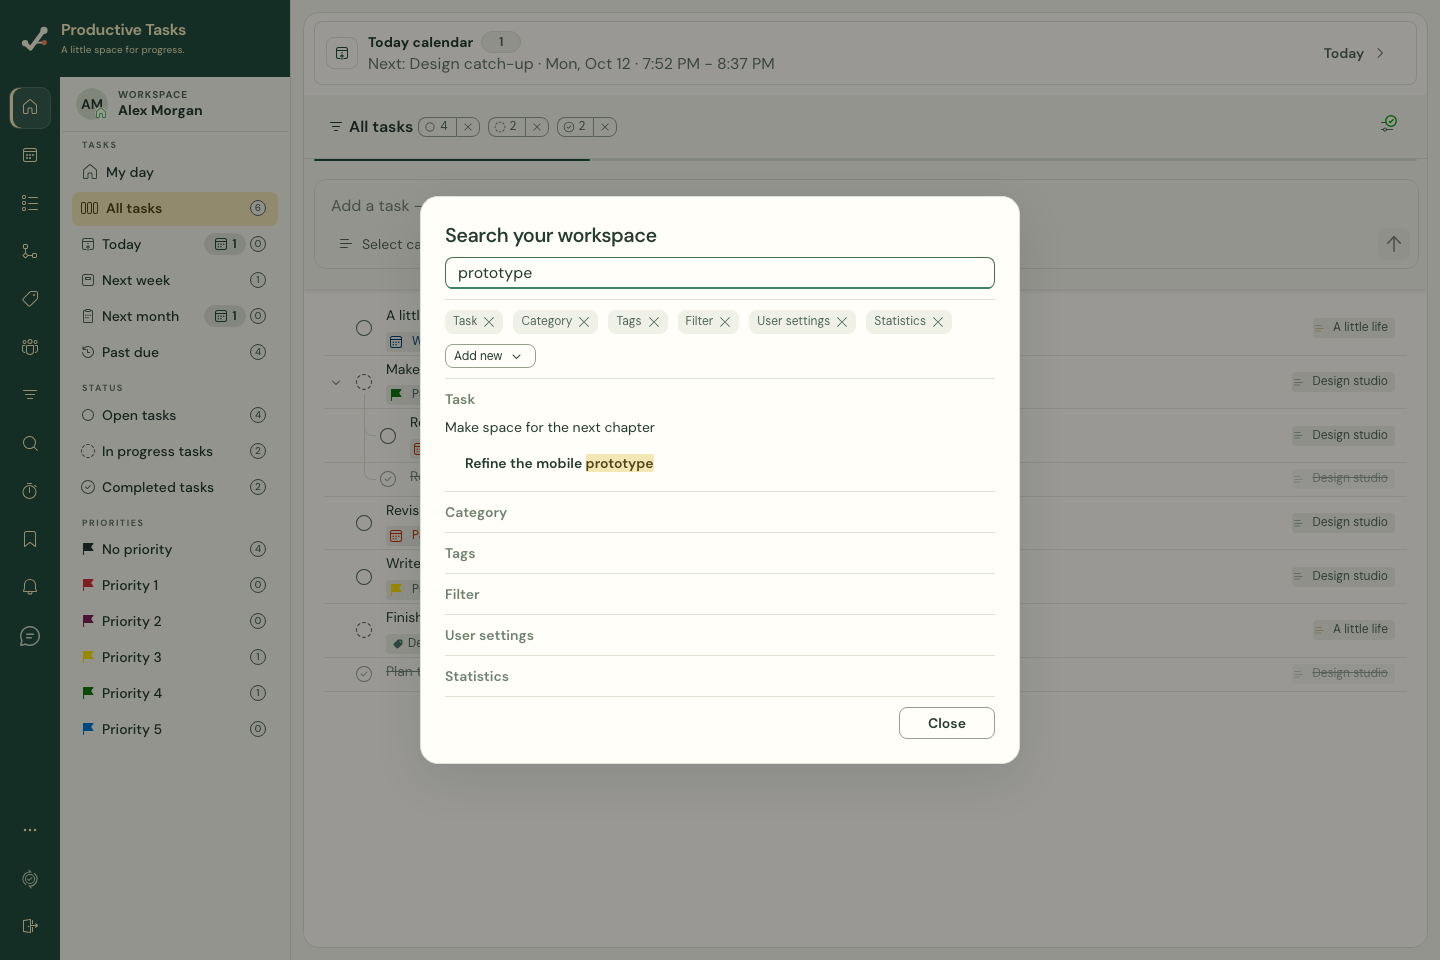Toggle completion circle for Write task
This screenshot has width=1440, height=960.
pos(364,577)
